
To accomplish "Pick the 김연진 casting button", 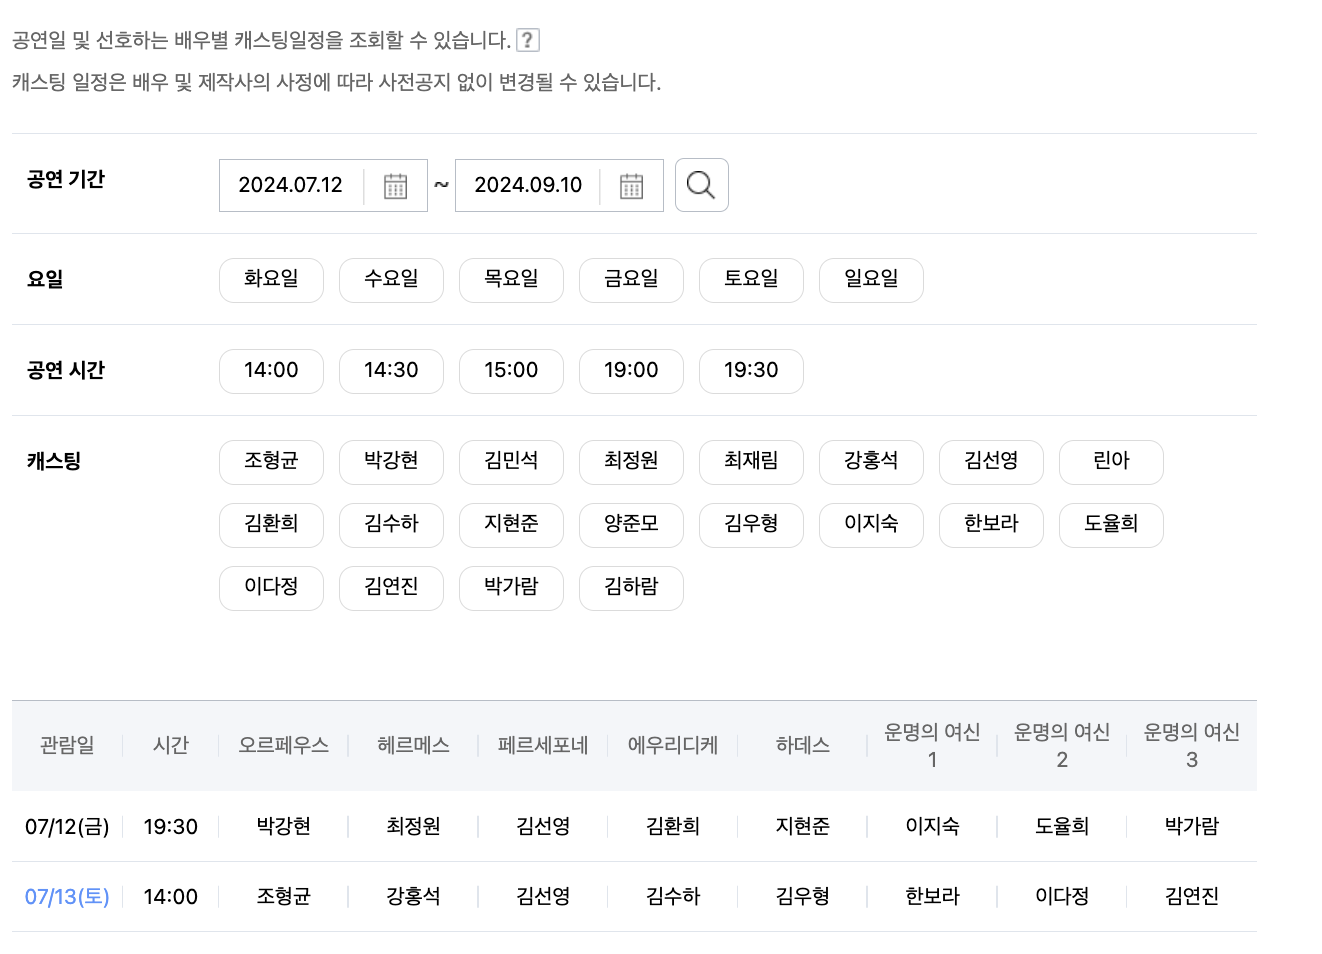I will click(x=391, y=588).
